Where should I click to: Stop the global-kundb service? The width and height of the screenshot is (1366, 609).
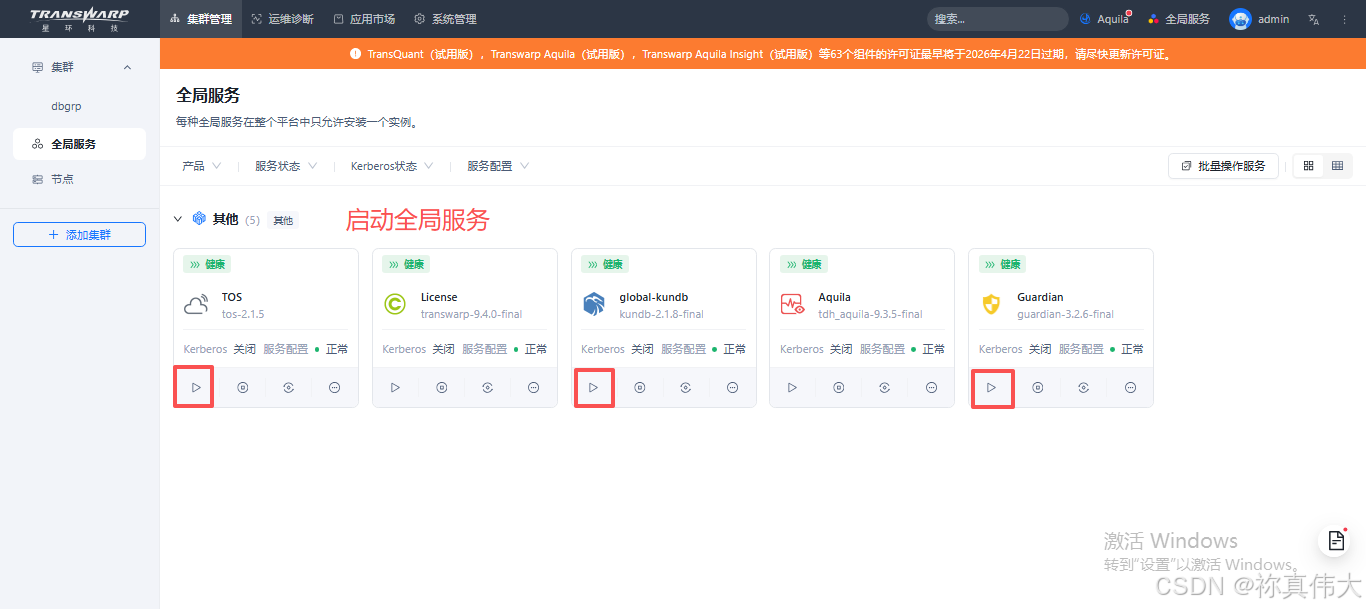(640, 387)
